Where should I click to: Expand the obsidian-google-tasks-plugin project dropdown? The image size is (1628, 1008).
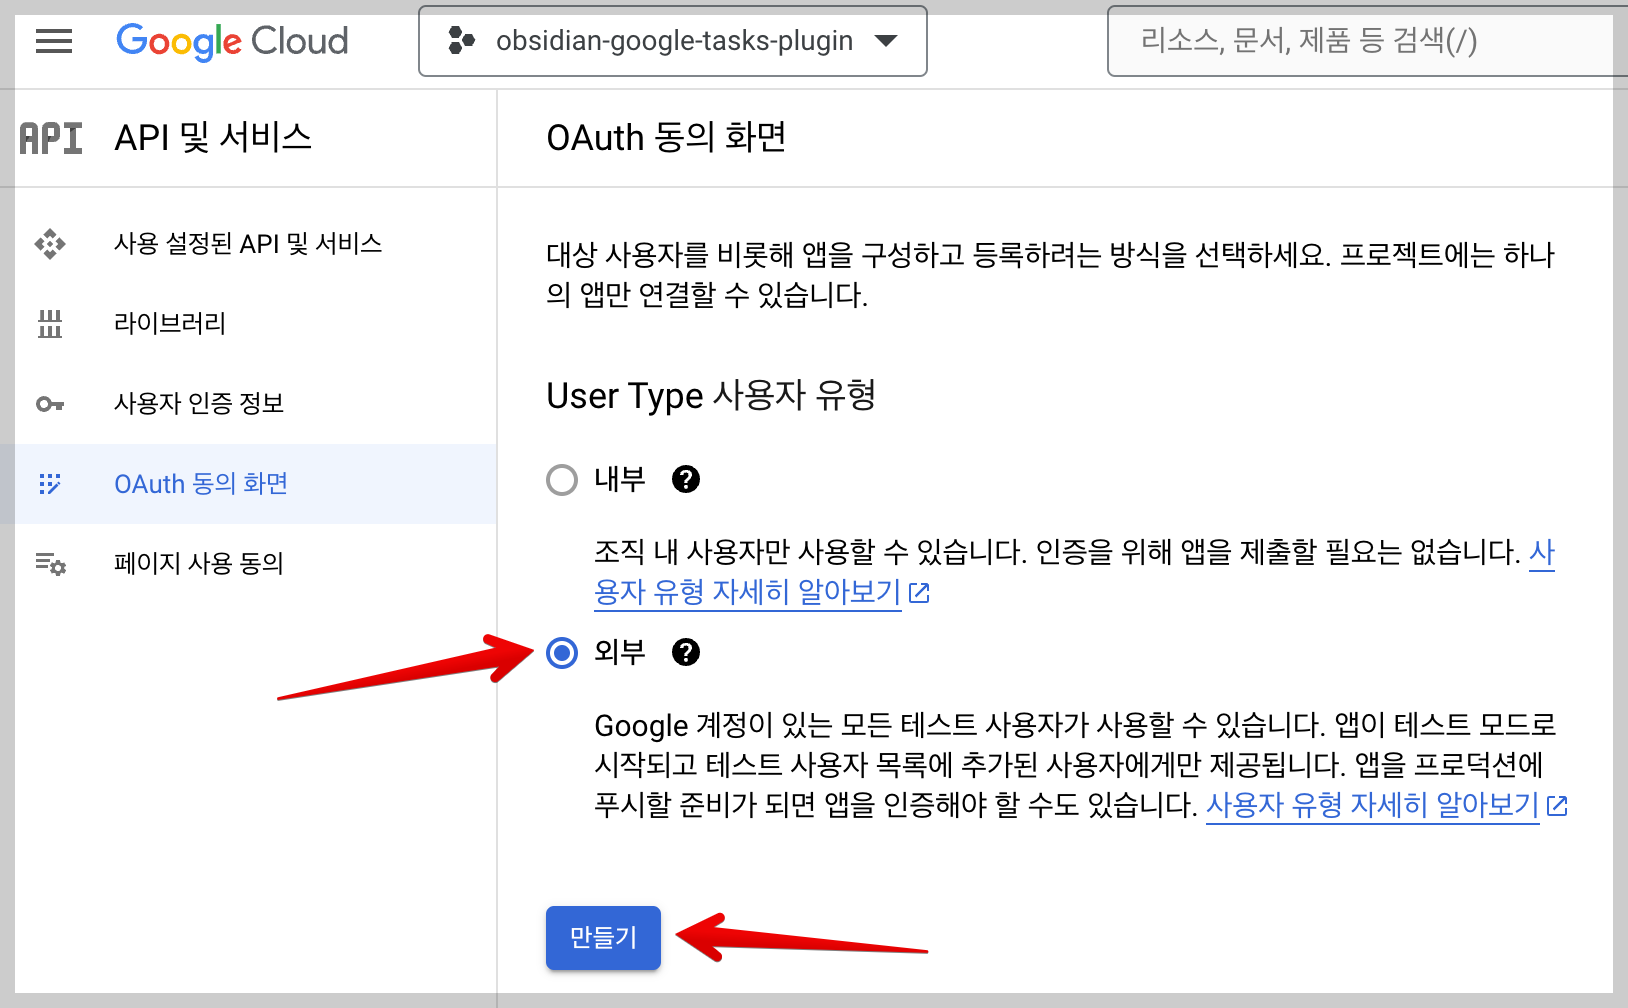coord(672,41)
